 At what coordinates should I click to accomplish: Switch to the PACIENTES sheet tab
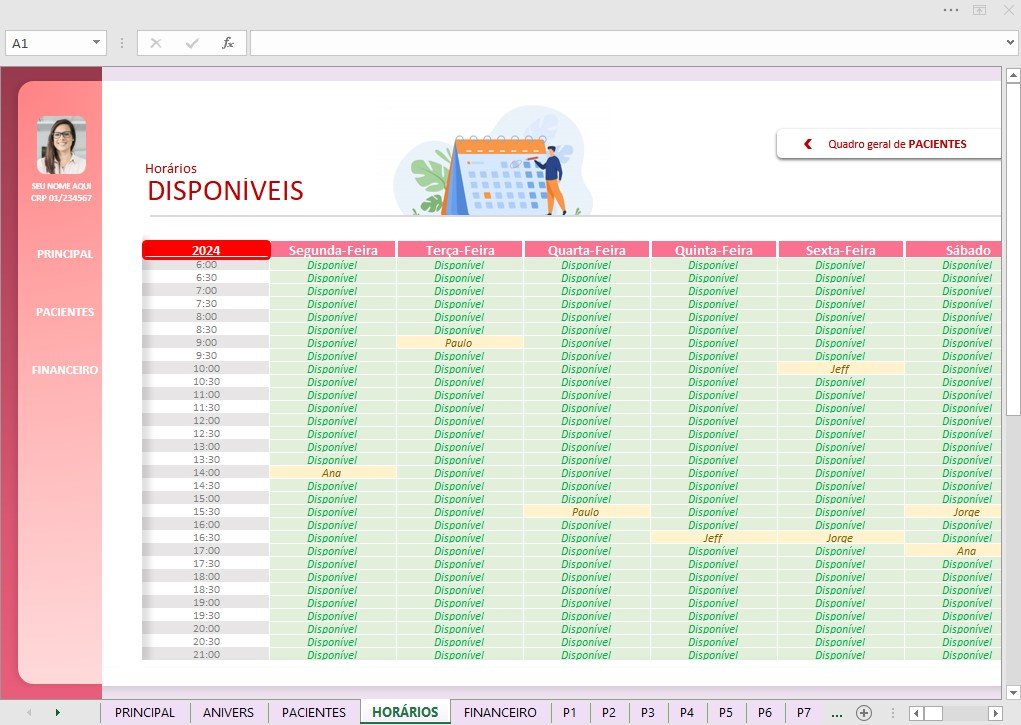point(314,713)
